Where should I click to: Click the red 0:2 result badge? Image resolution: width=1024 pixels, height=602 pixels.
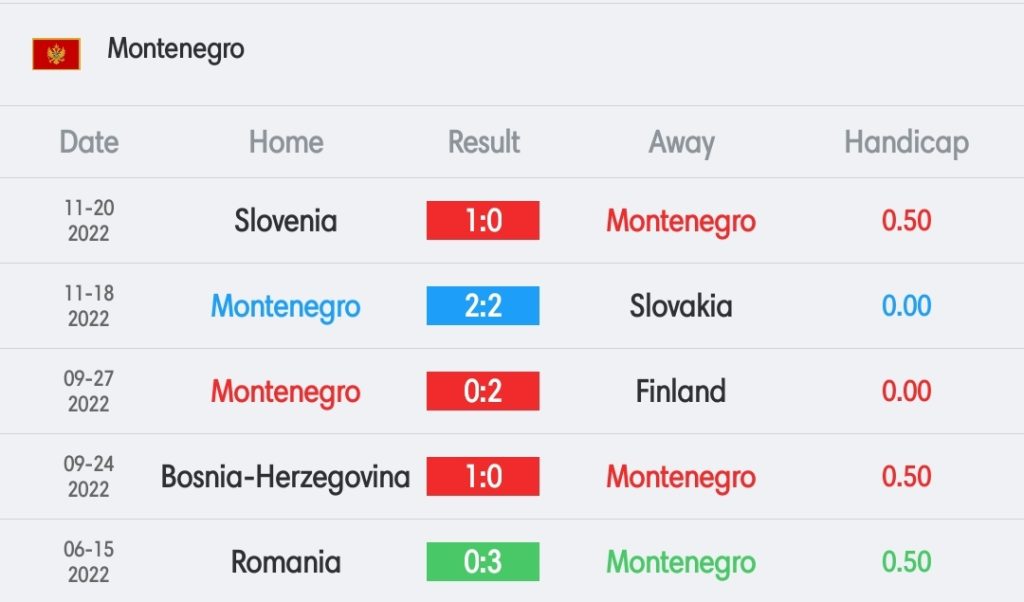tap(483, 391)
